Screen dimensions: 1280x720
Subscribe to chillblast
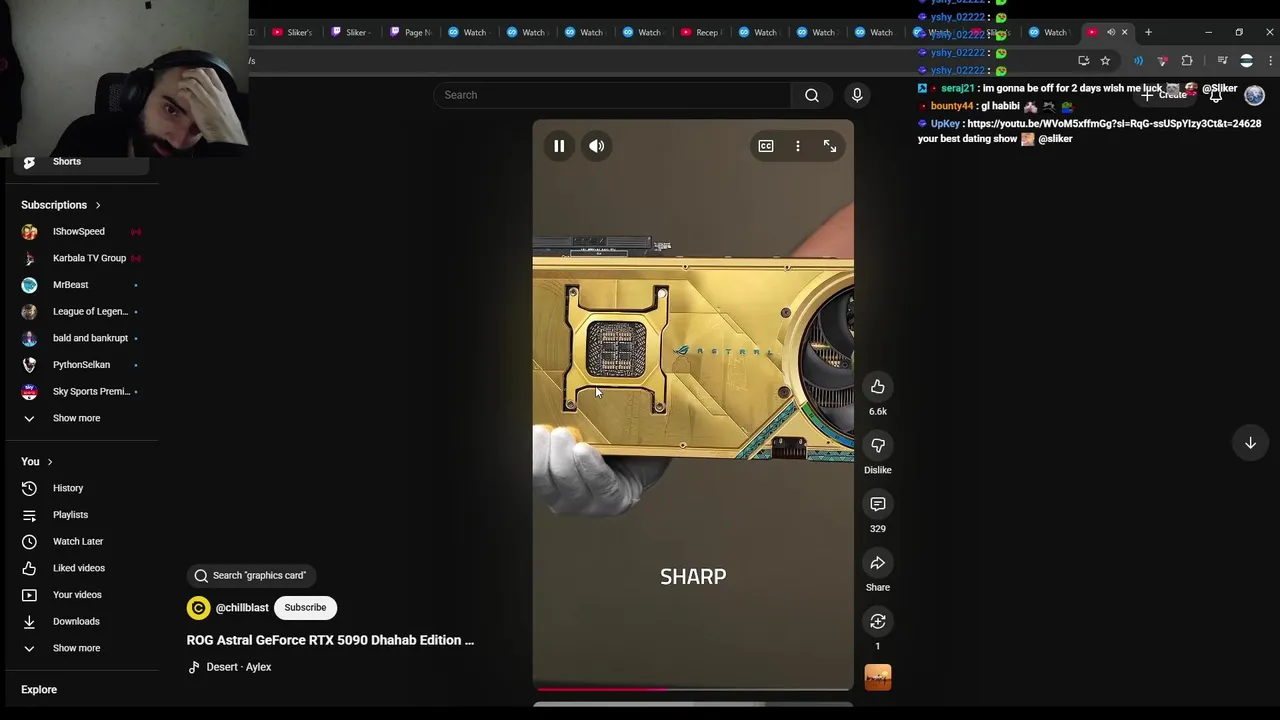coord(305,608)
